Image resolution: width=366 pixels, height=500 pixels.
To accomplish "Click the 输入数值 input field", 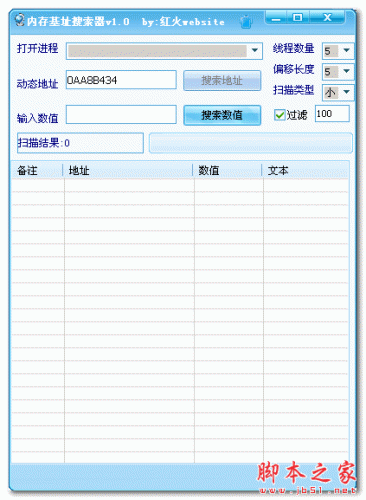I will pyautogui.click(x=121, y=115).
